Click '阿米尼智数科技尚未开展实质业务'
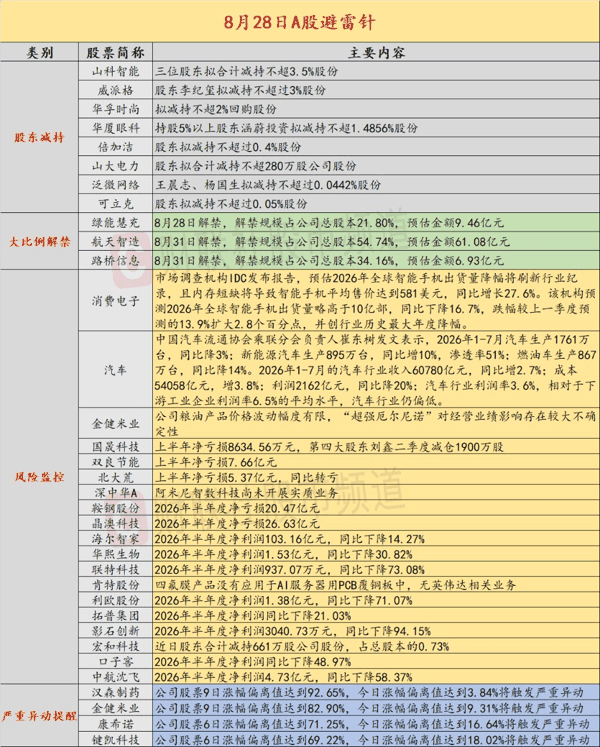 pyautogui.click(x=246, y=493)
